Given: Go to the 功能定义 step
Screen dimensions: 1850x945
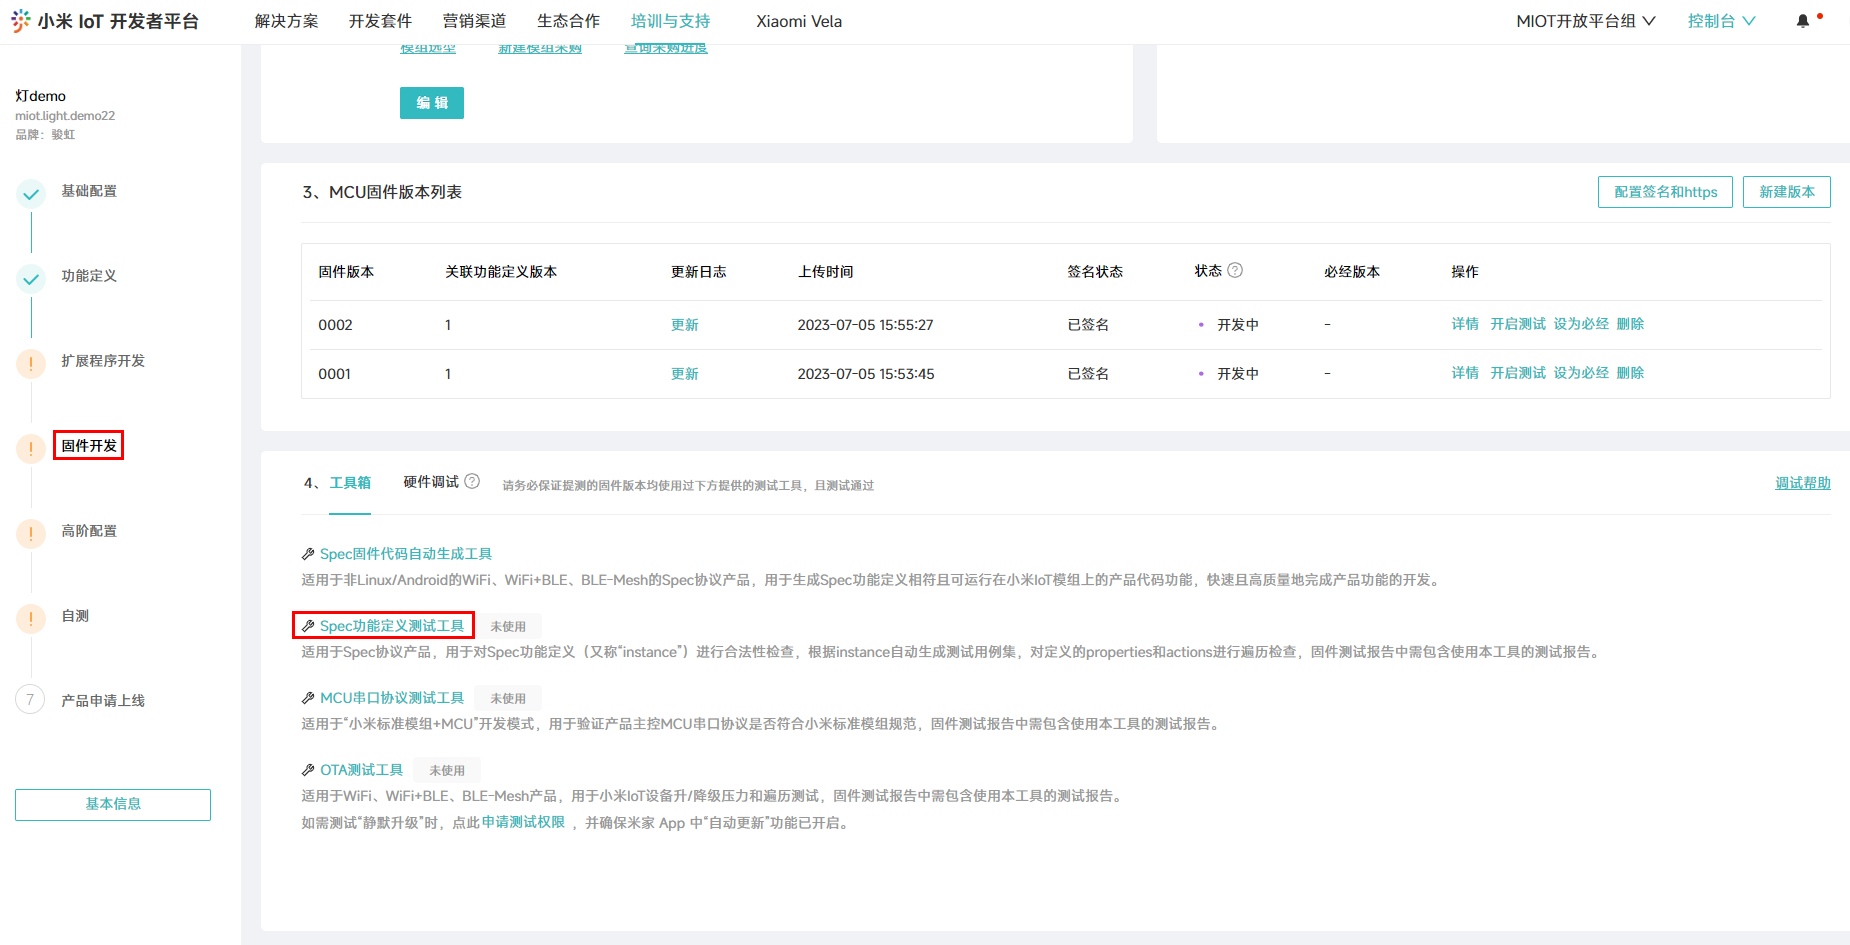Looking at the screenshot, I should [x=89, y=276].
